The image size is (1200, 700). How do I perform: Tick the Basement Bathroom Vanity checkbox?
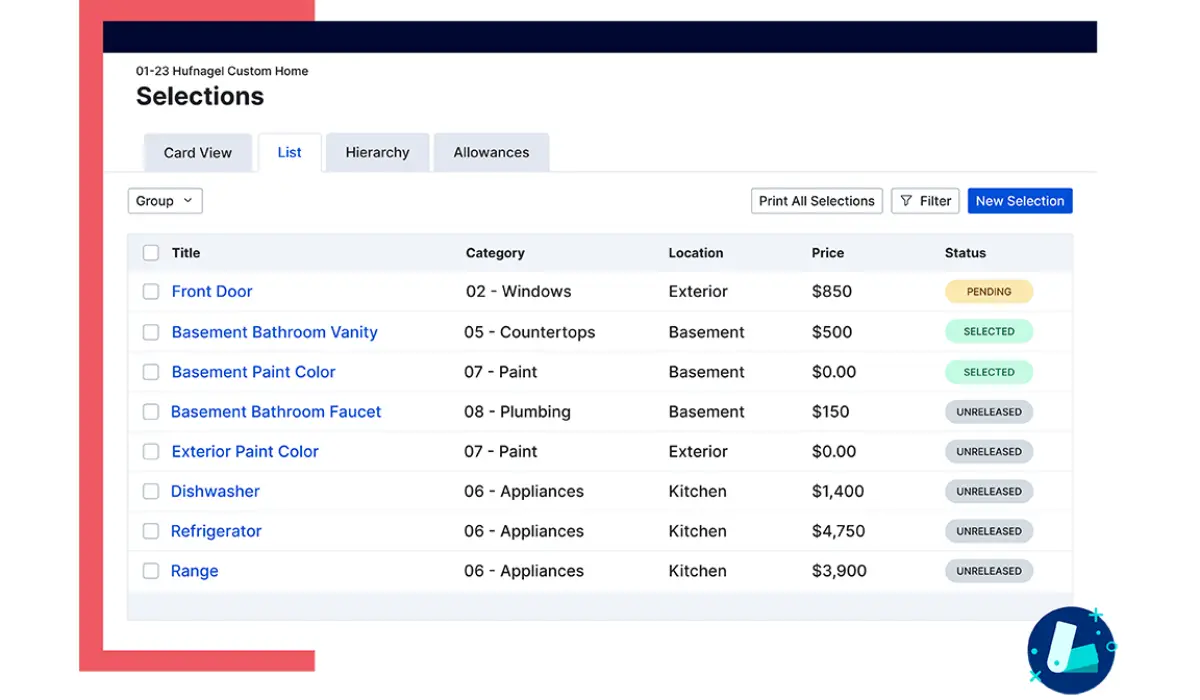point(151,332)
